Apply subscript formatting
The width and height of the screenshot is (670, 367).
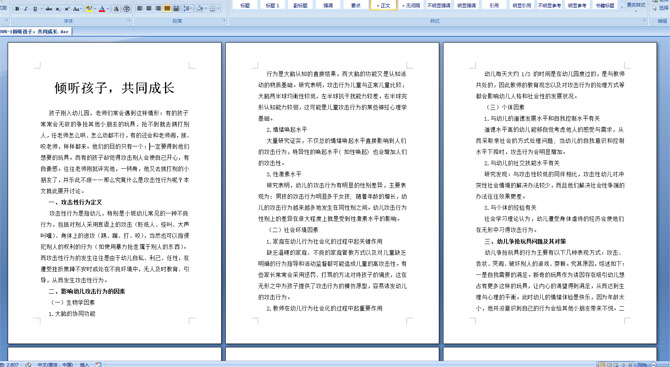58,9
